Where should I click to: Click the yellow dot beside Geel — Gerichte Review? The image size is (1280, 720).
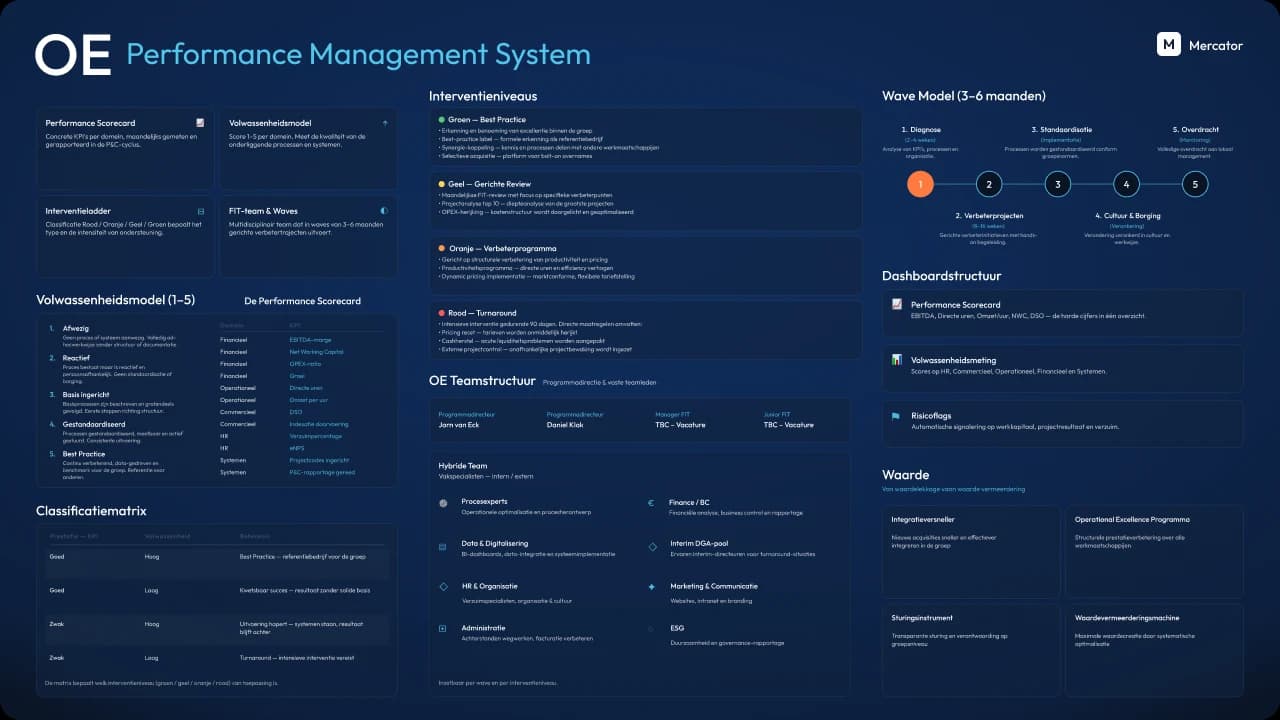pyautogui.click(x=441, y=184)
